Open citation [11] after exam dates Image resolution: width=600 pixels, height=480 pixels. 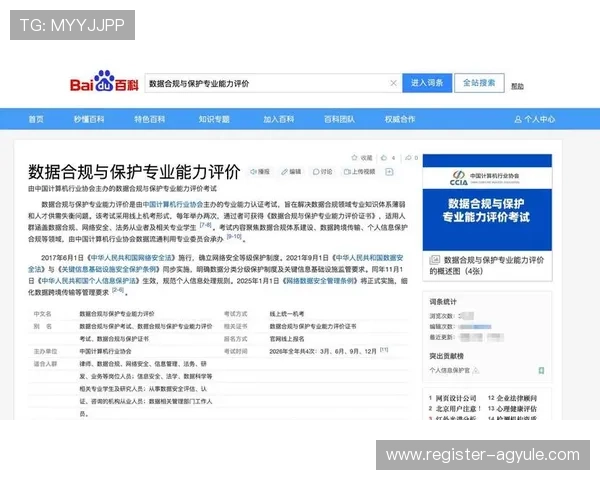[384, 349]
